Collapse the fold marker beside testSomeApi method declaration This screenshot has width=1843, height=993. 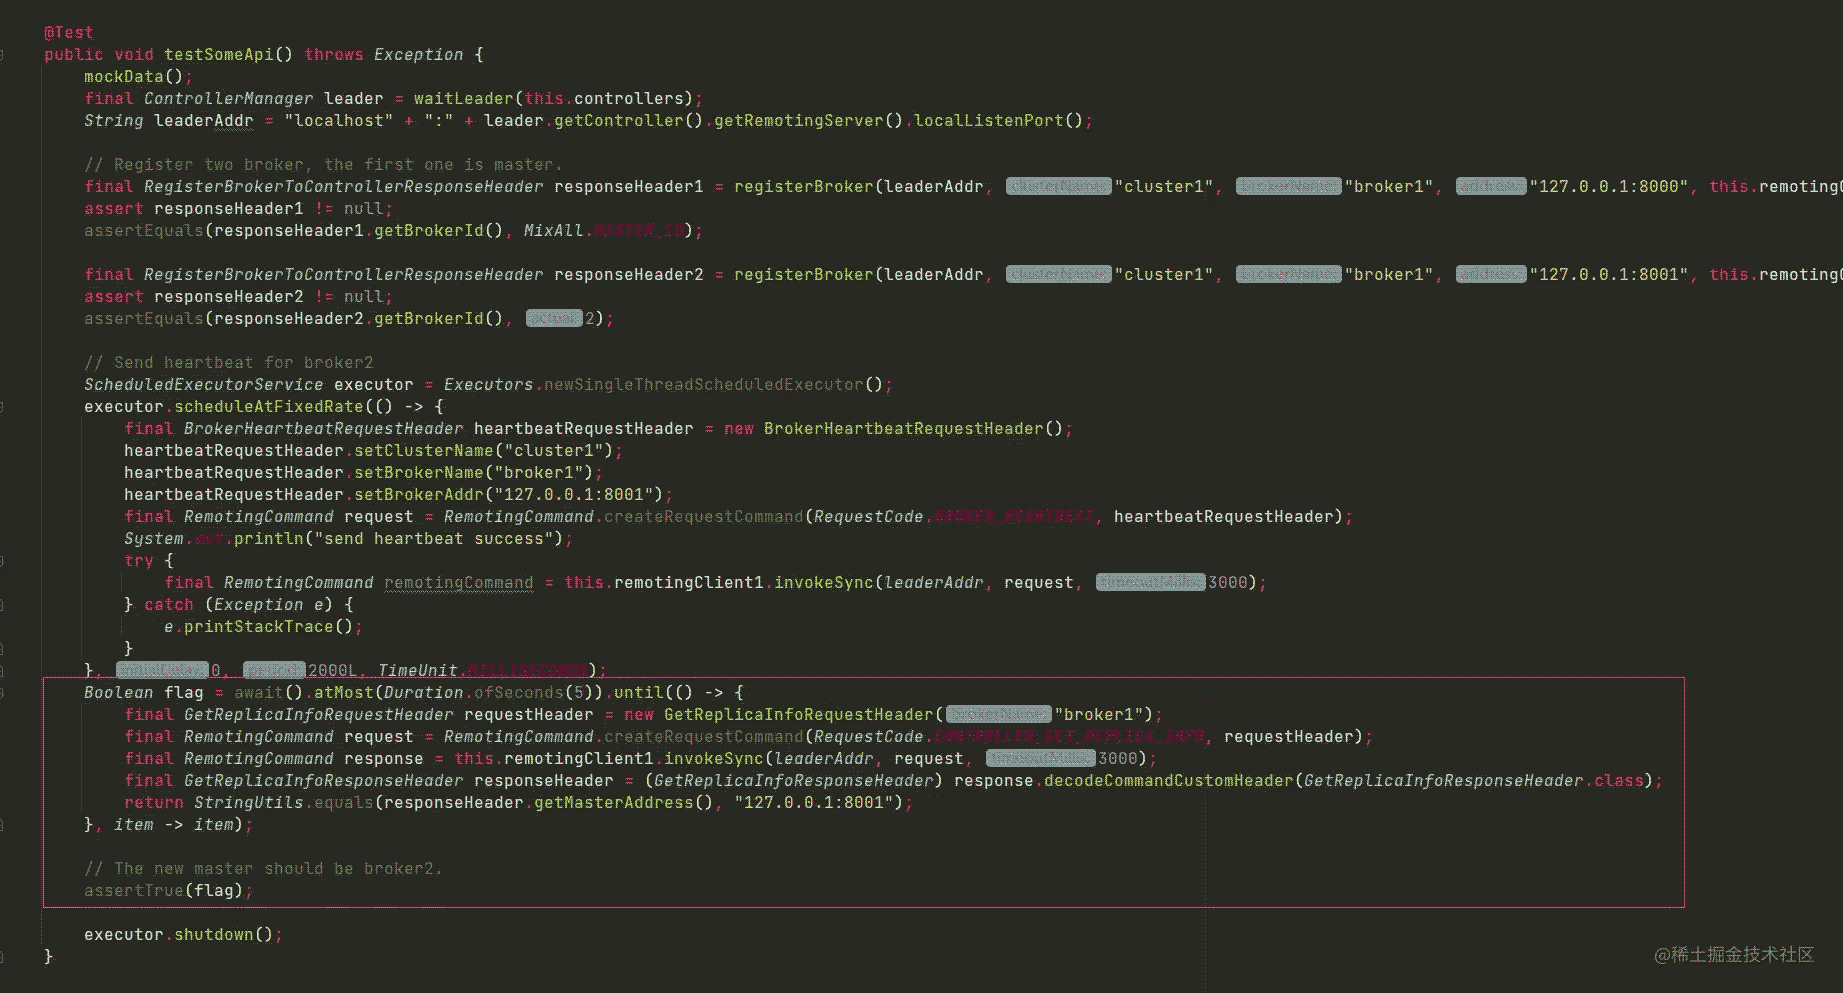click(2, 55)
